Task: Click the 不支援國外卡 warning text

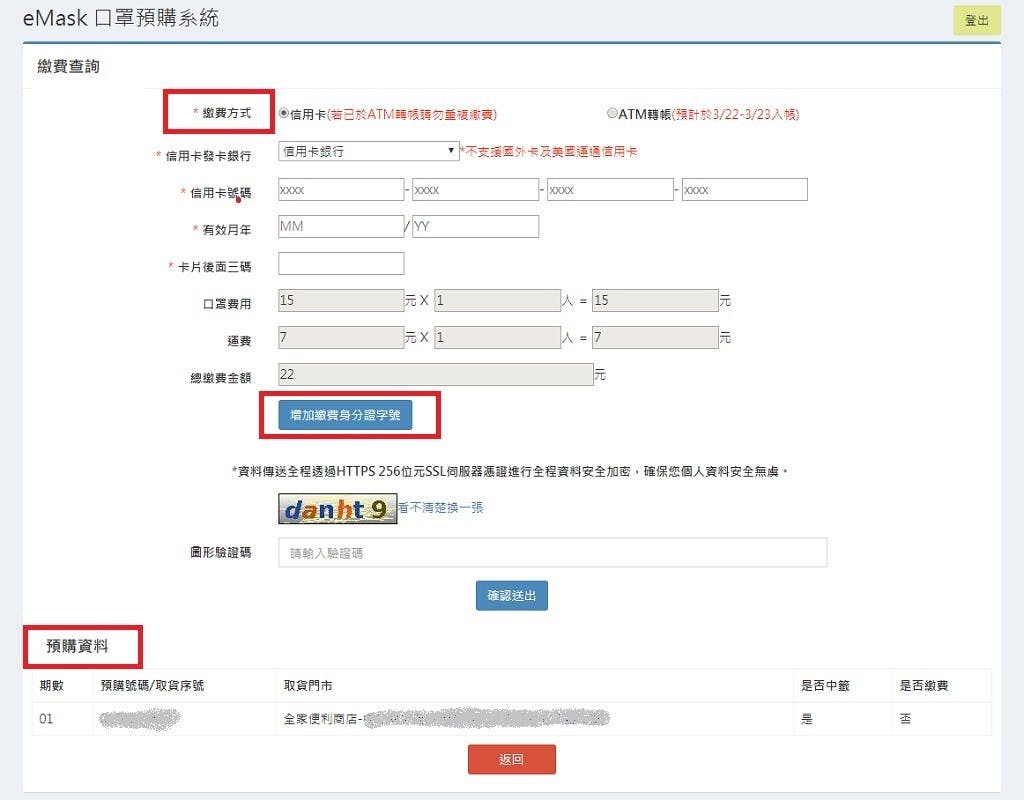Action: pyautogui.click(x=549, y=152)
